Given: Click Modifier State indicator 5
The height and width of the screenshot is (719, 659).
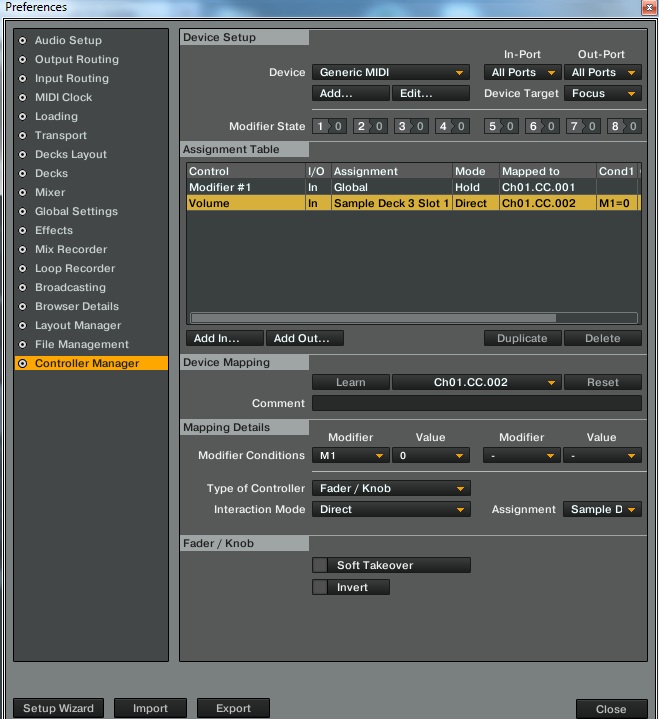Looking at the screenshot, I should tap(501, 126).
